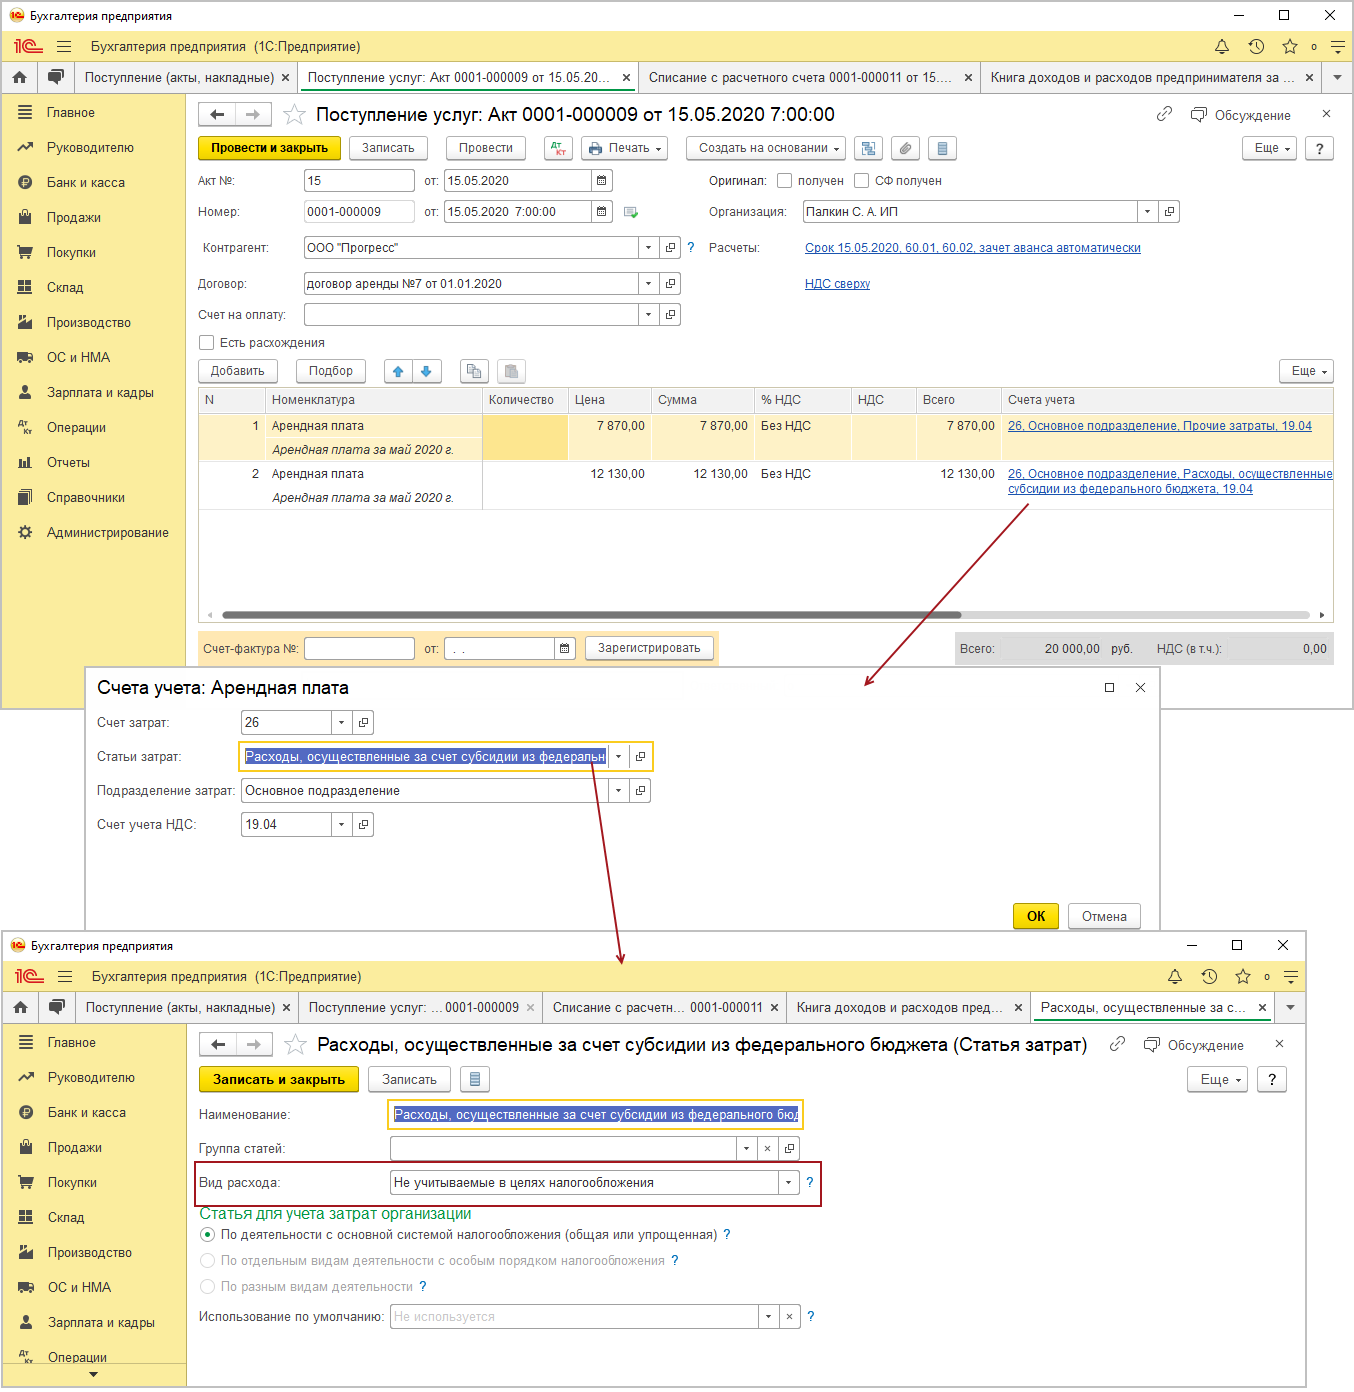Open the calendar picker for Номер date 15.05.2020 7:00:00
The height and width of the screenshot is (1392, 1354).
pos(602,212)
